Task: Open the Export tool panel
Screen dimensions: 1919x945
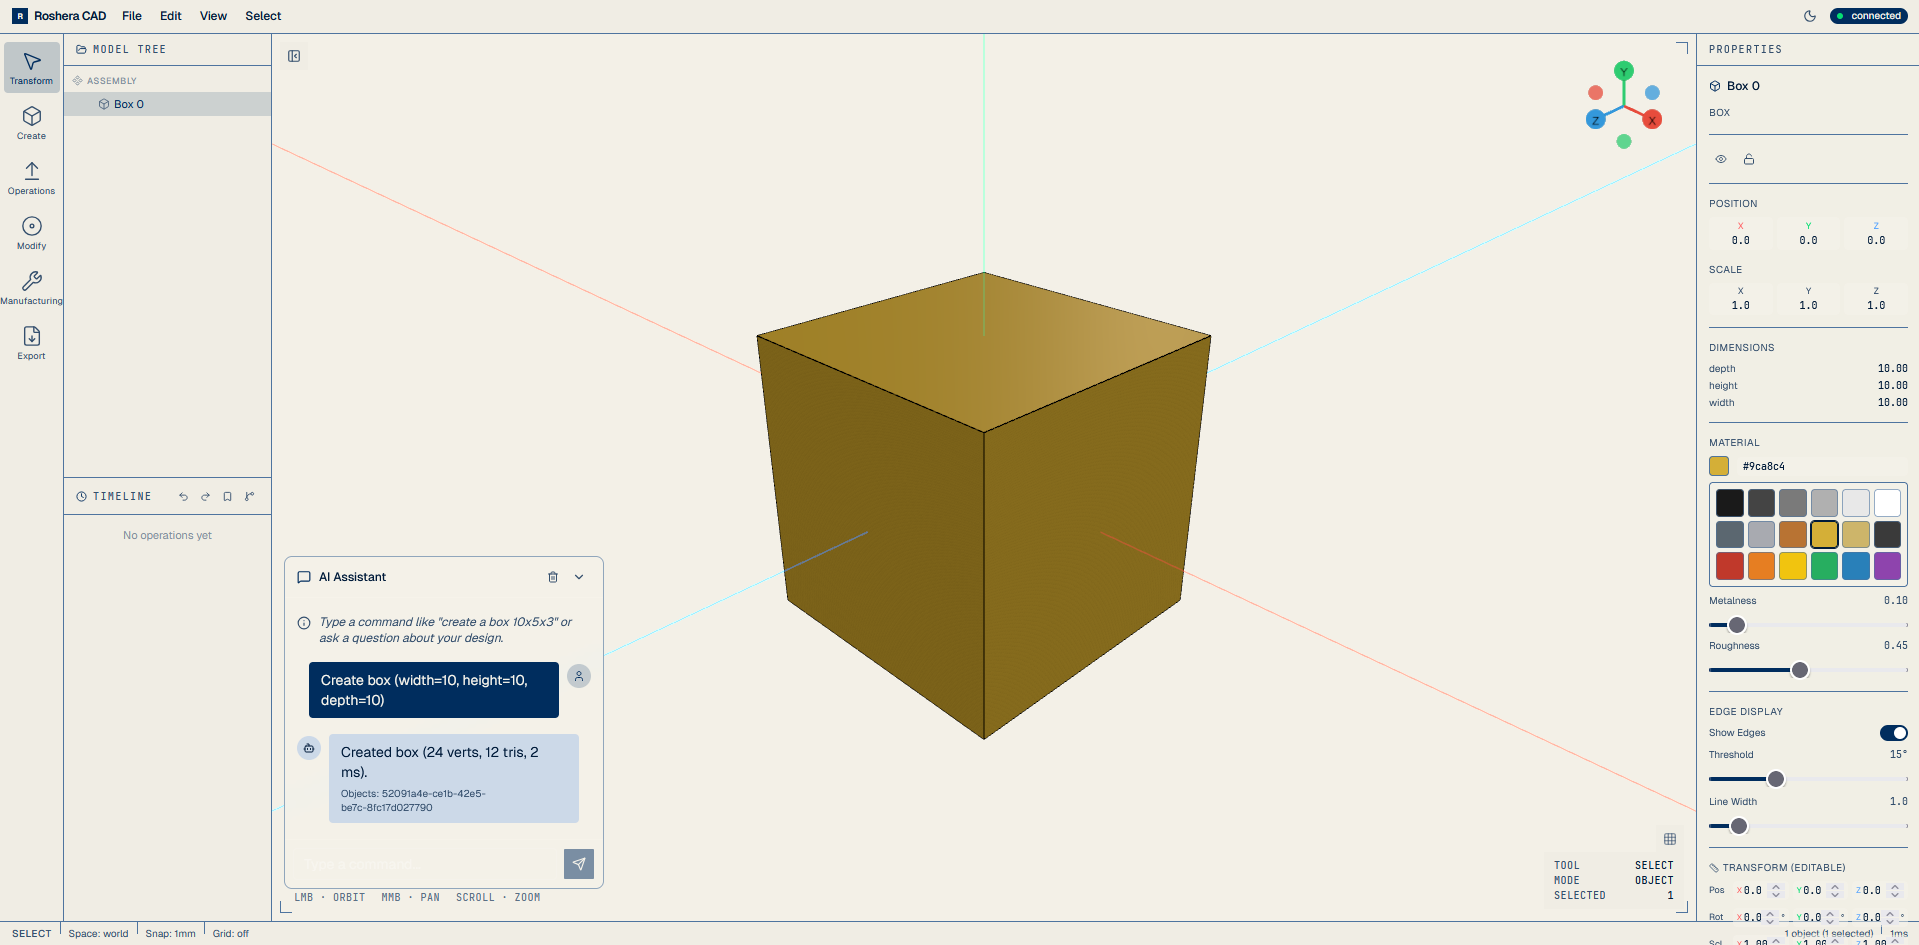Action: (32, 342)
